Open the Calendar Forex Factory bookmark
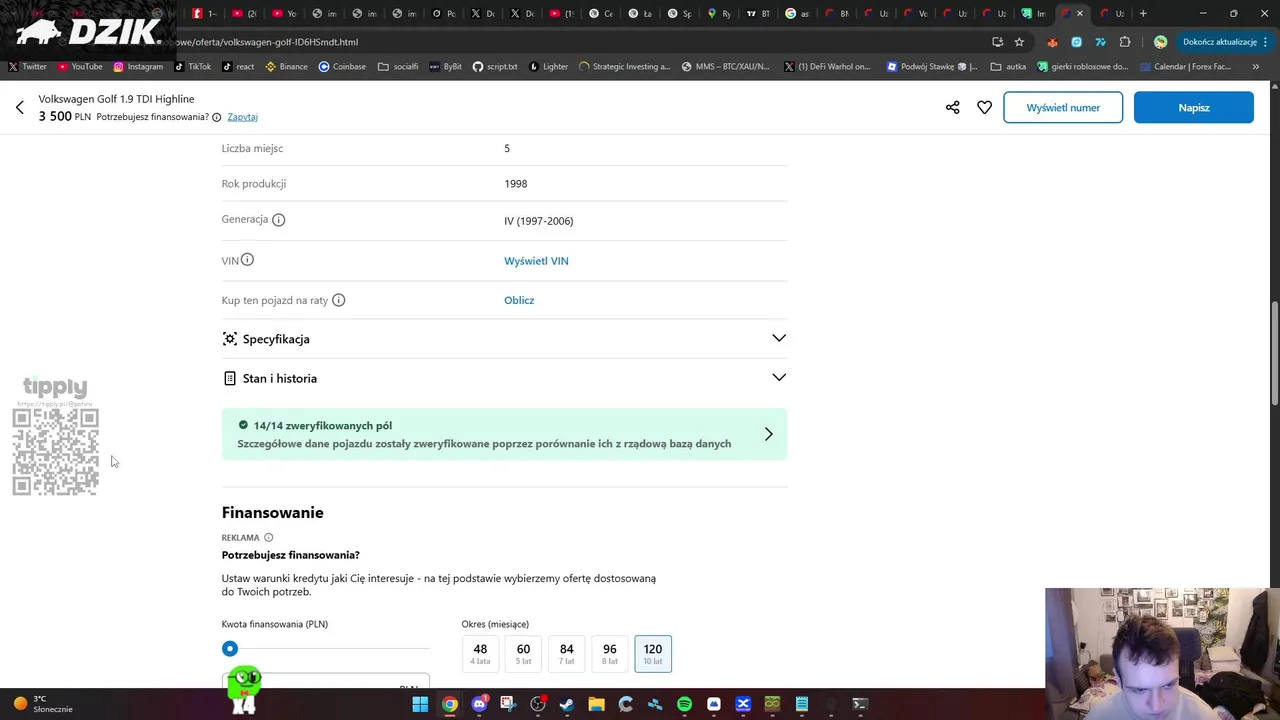1280x720 pixels. point(1185,67)
